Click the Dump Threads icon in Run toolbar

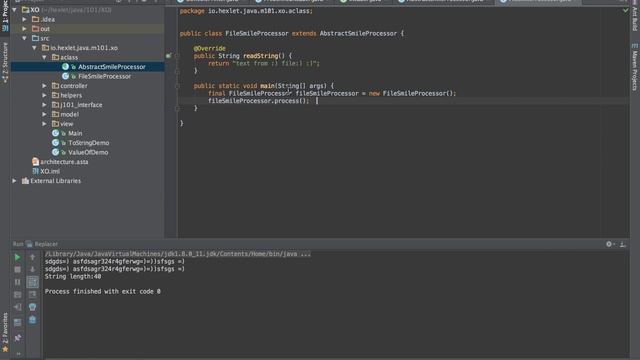17,294
